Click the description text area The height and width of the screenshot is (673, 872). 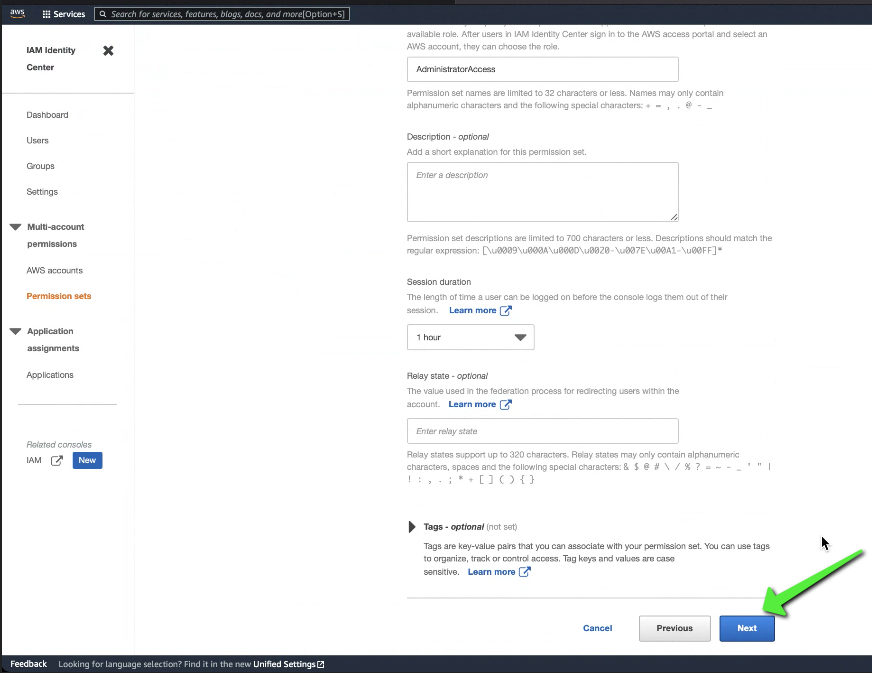[x=543, y=192]
